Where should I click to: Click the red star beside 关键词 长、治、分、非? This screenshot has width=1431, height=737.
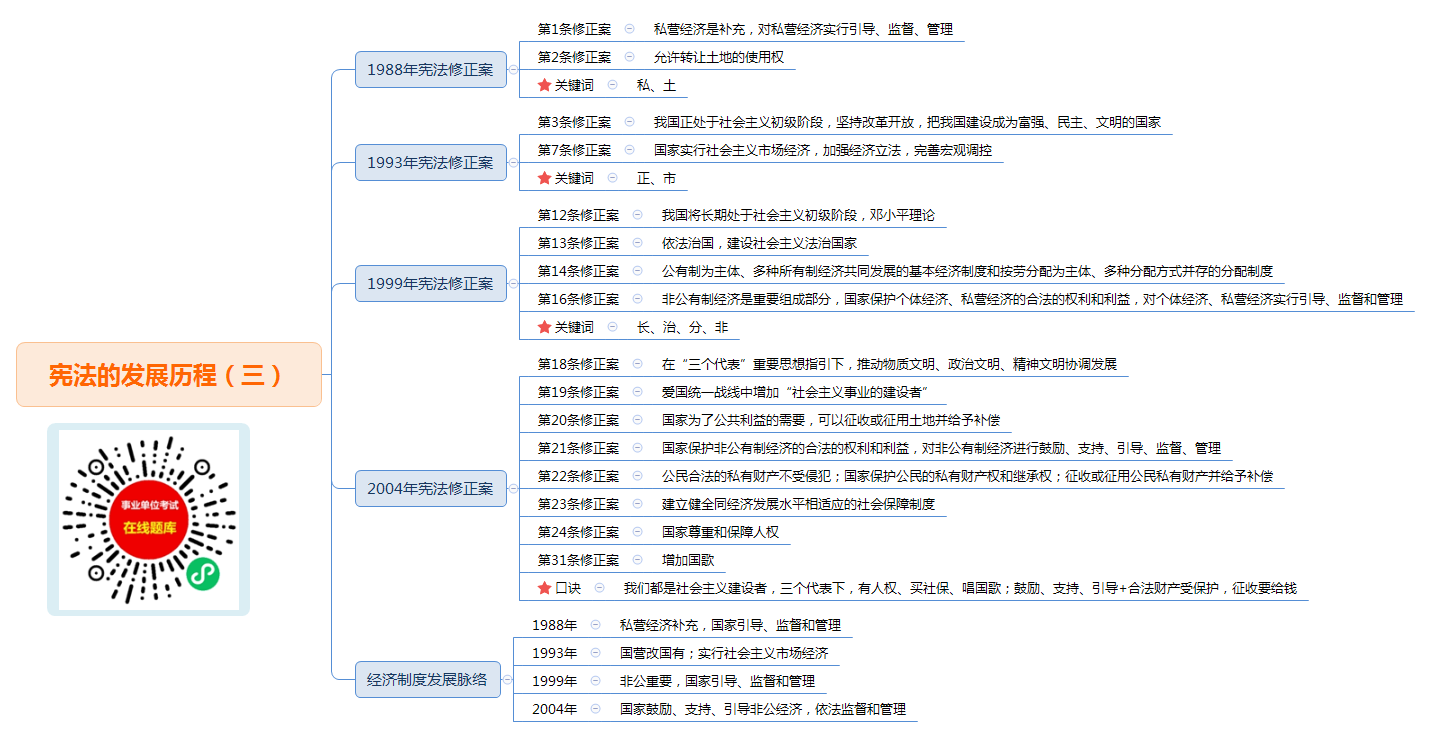544,327
